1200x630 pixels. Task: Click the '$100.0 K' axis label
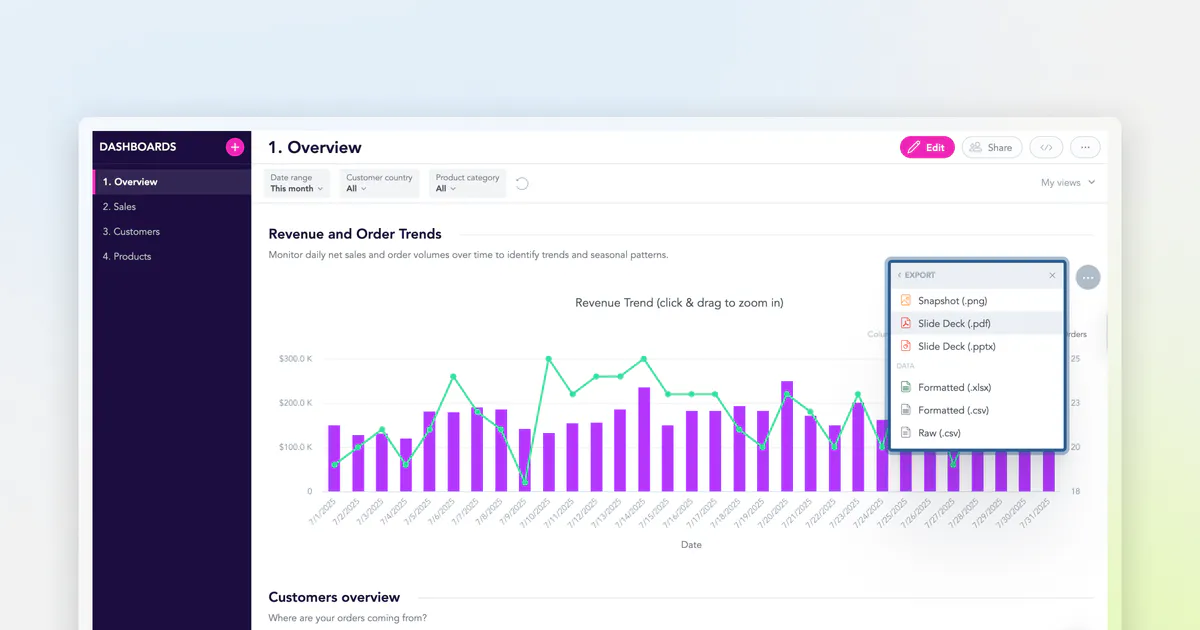[296, 447]
